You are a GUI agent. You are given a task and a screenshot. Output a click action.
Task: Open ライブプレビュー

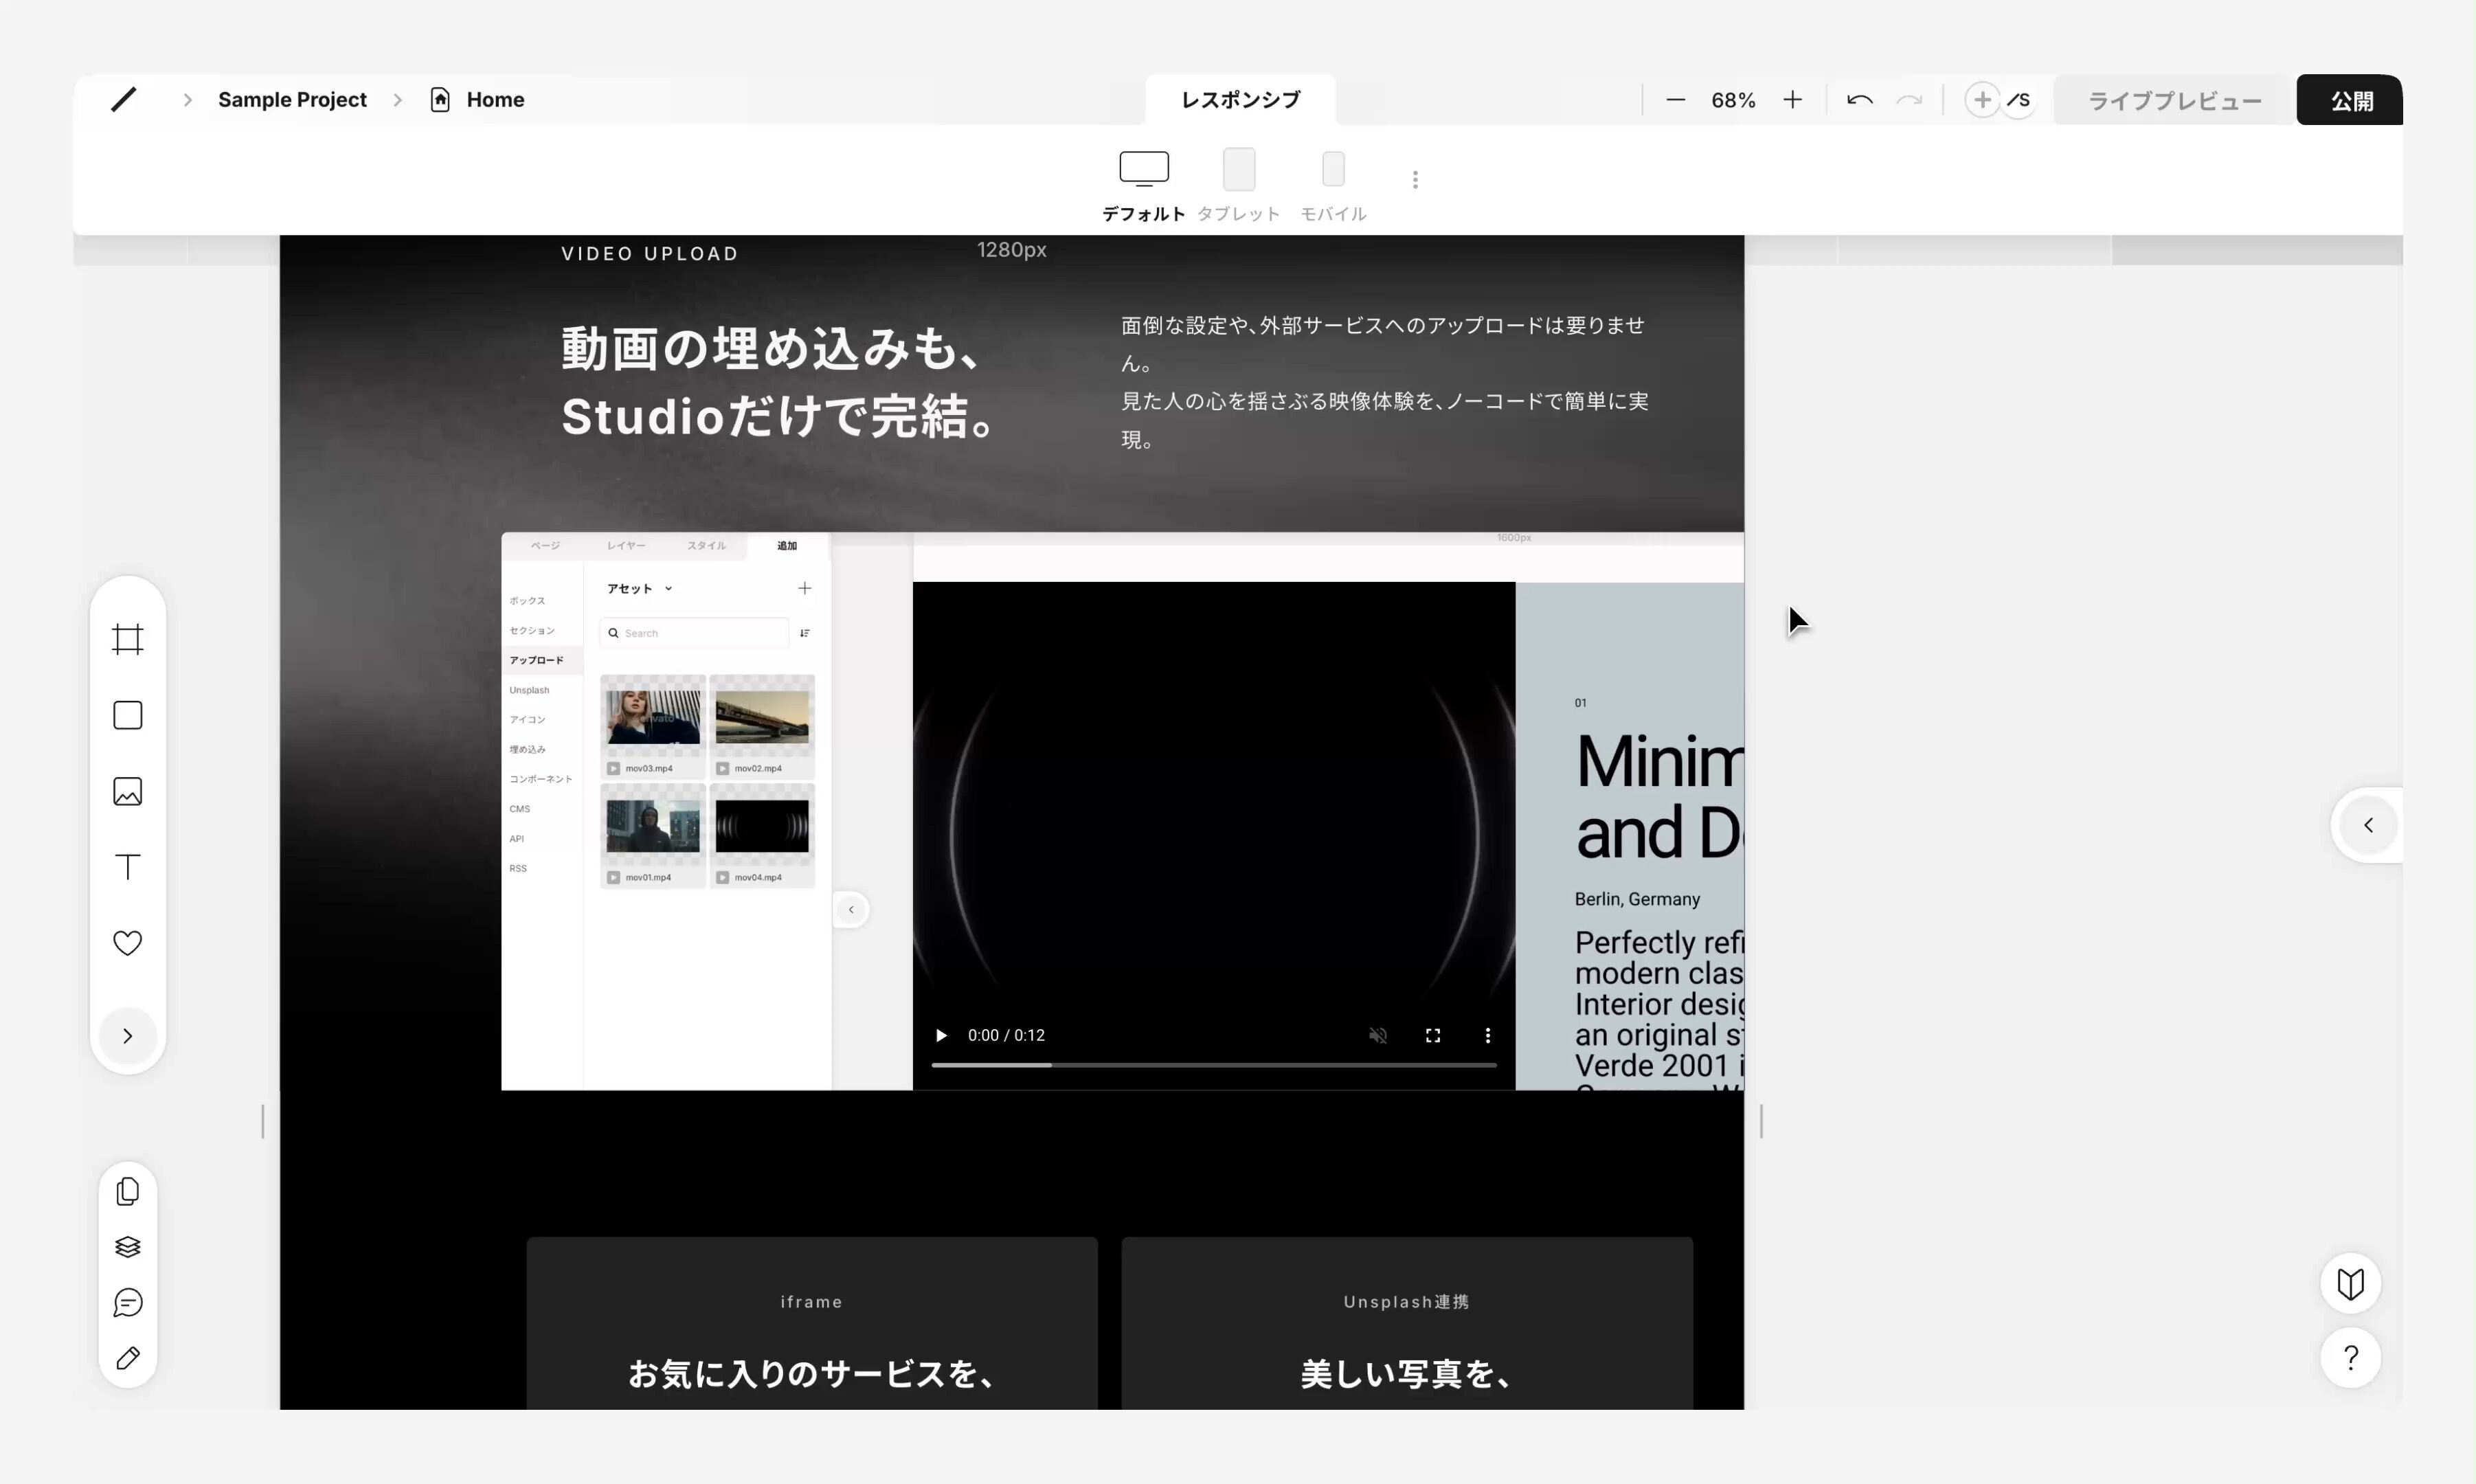(x=2174, y=100)
